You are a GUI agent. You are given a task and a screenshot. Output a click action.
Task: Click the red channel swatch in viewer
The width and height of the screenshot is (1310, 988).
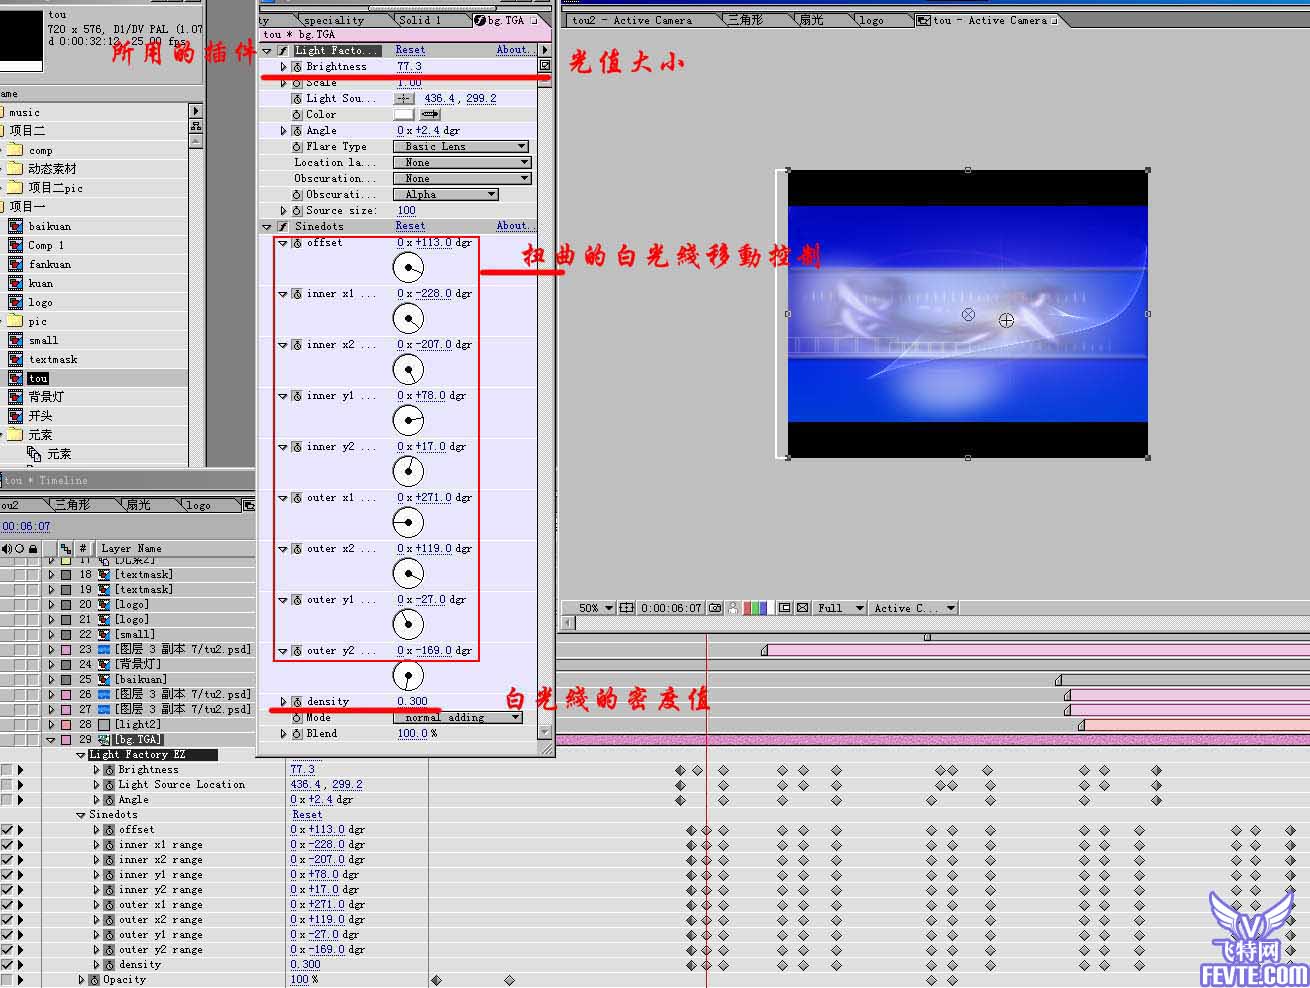(x=748, y=608)
